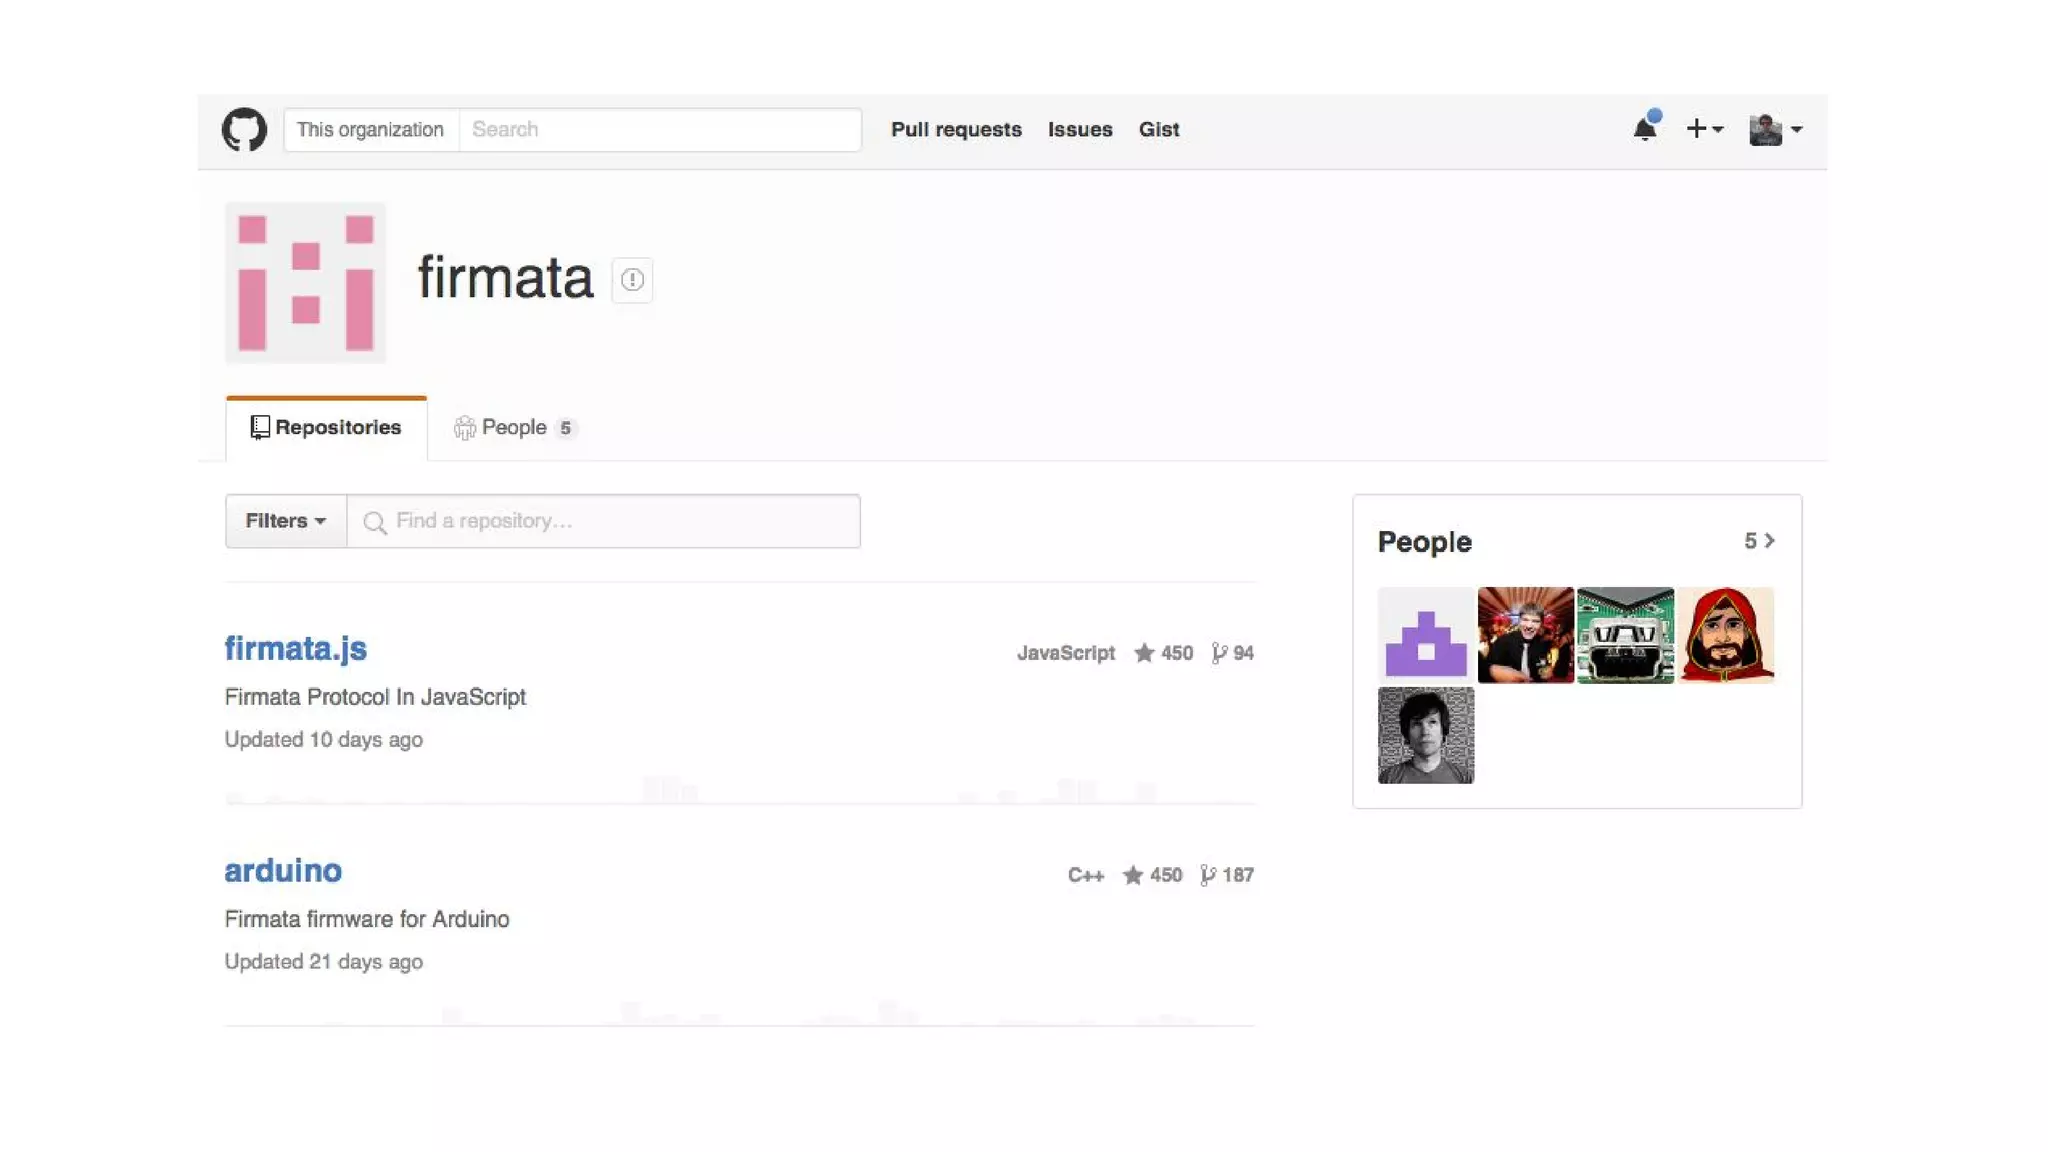Switch to the People tab
This screenshot has height=1152, width=2048.
[x=514, y=428]
